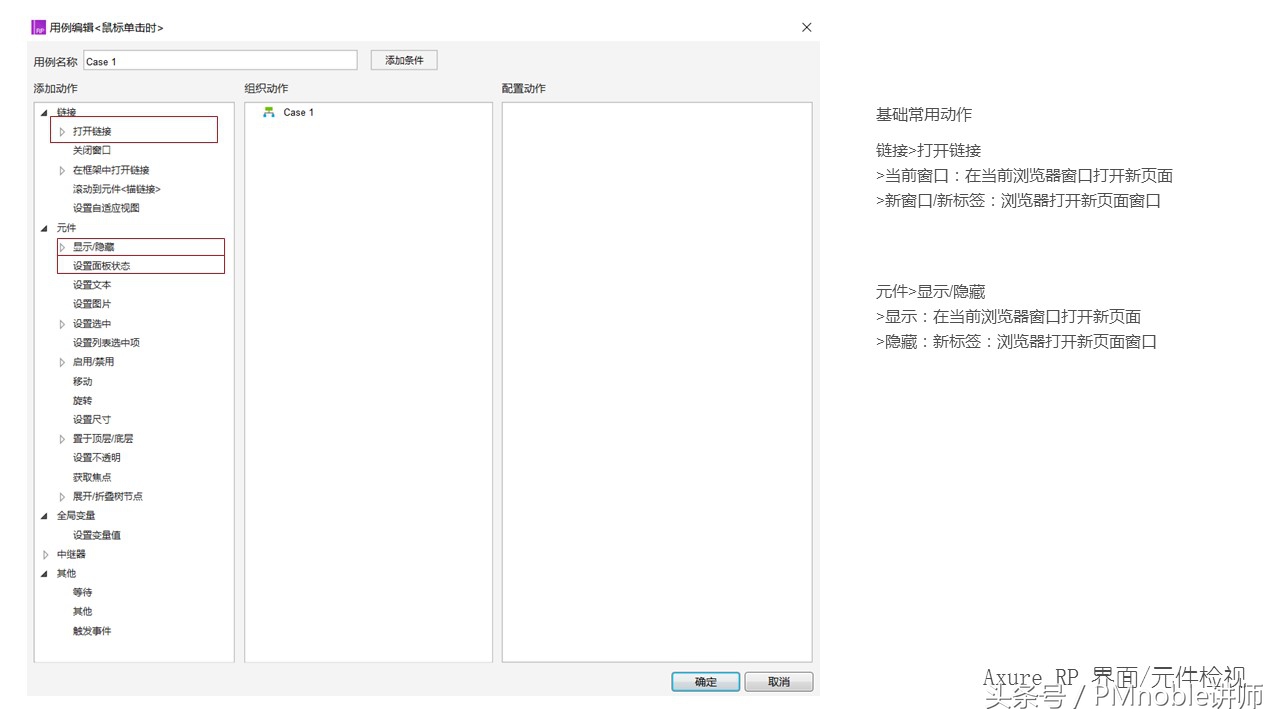
Task: Select the 获取焦点 action
Action: pyautogui.click(x=91, y=477)
